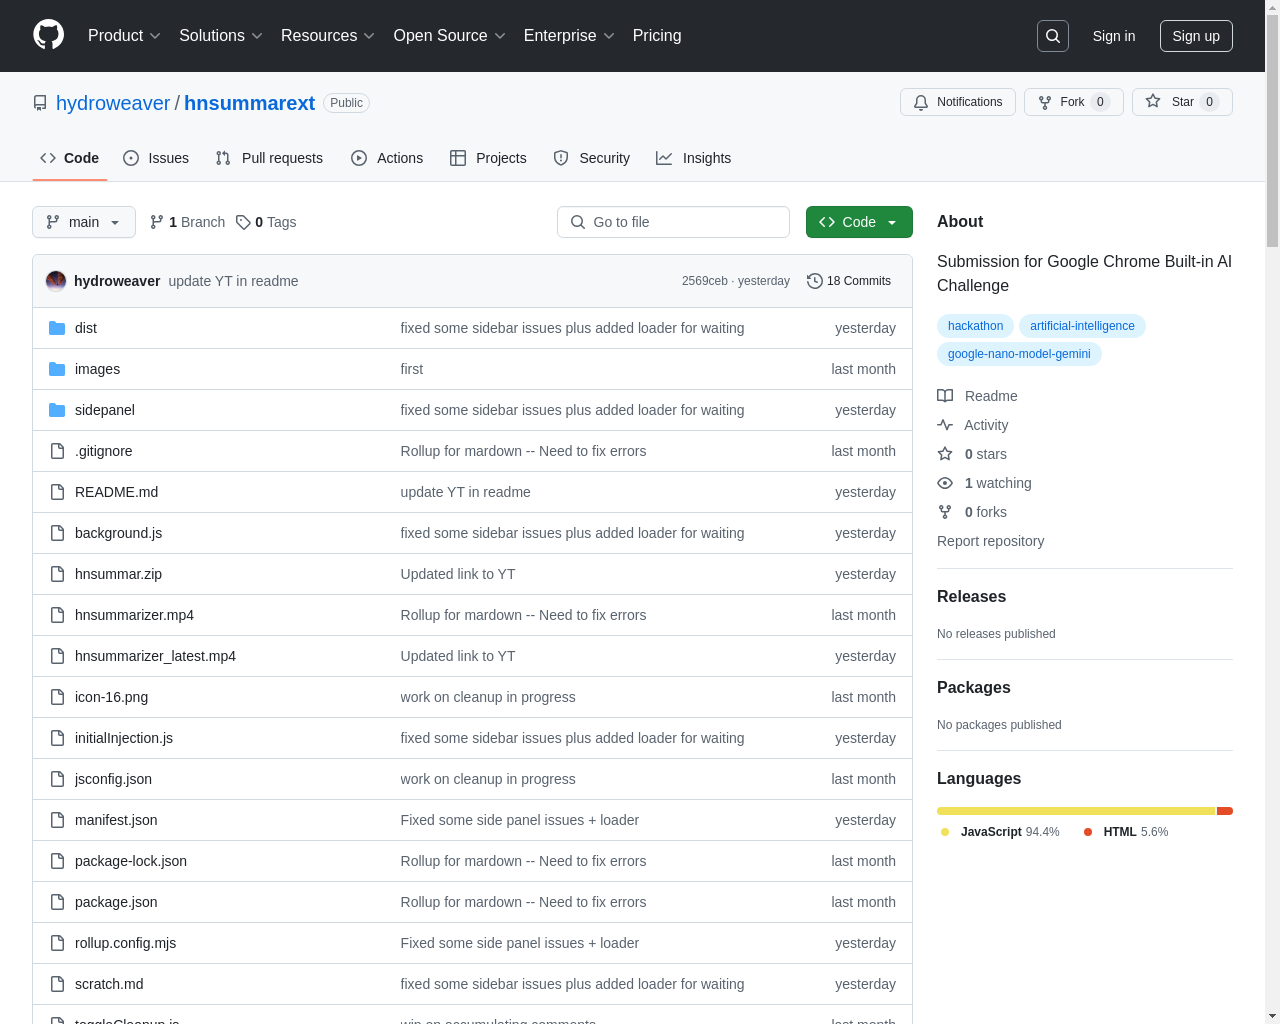This screenshot has height=1024, width=1280.
Task: Switch to the Pull requests tab
Action: pos(269,158)
